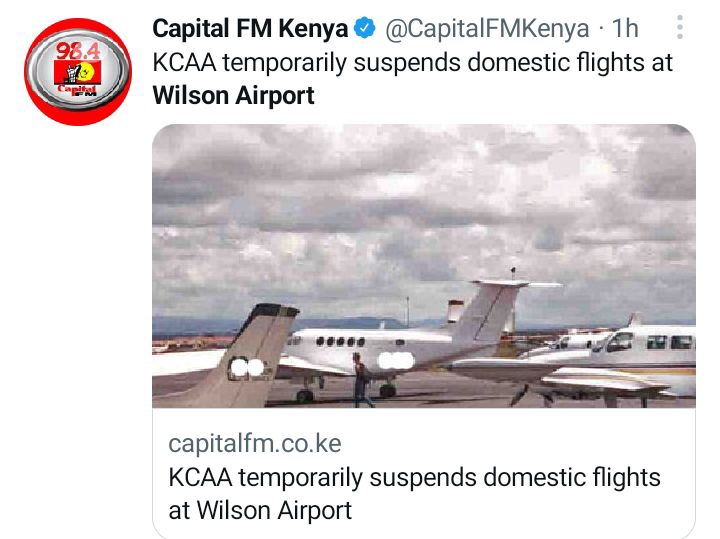Click the tweet text beginning KCAA temporarily
This screenshot has height=539, width=720.
[412, 79]
